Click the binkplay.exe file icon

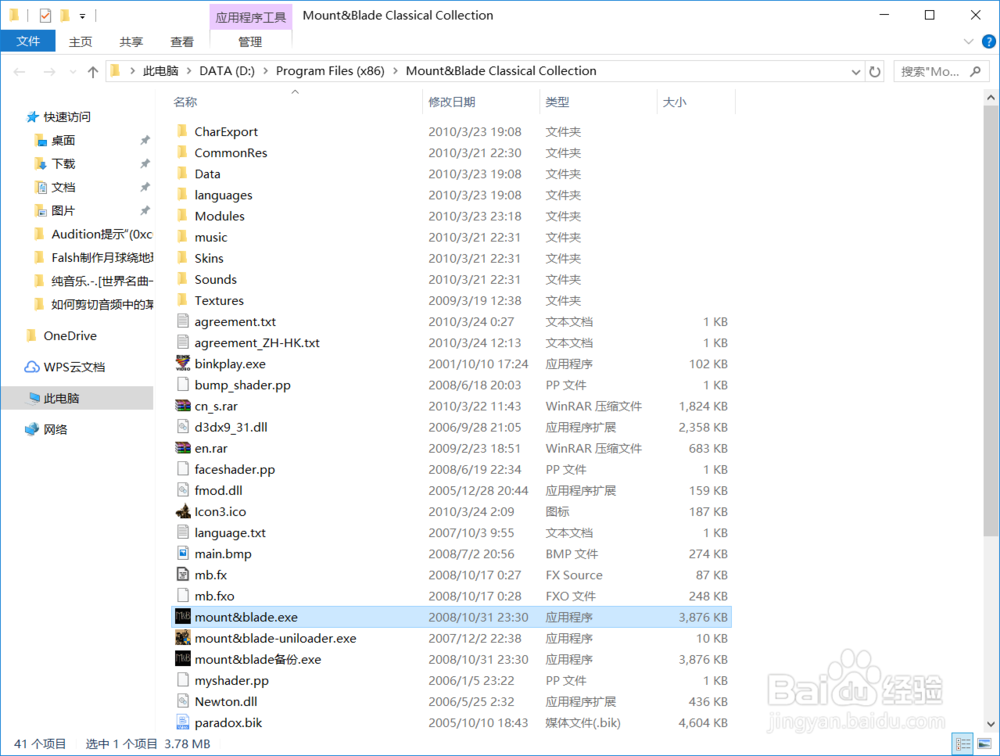[x=183, y=364]
